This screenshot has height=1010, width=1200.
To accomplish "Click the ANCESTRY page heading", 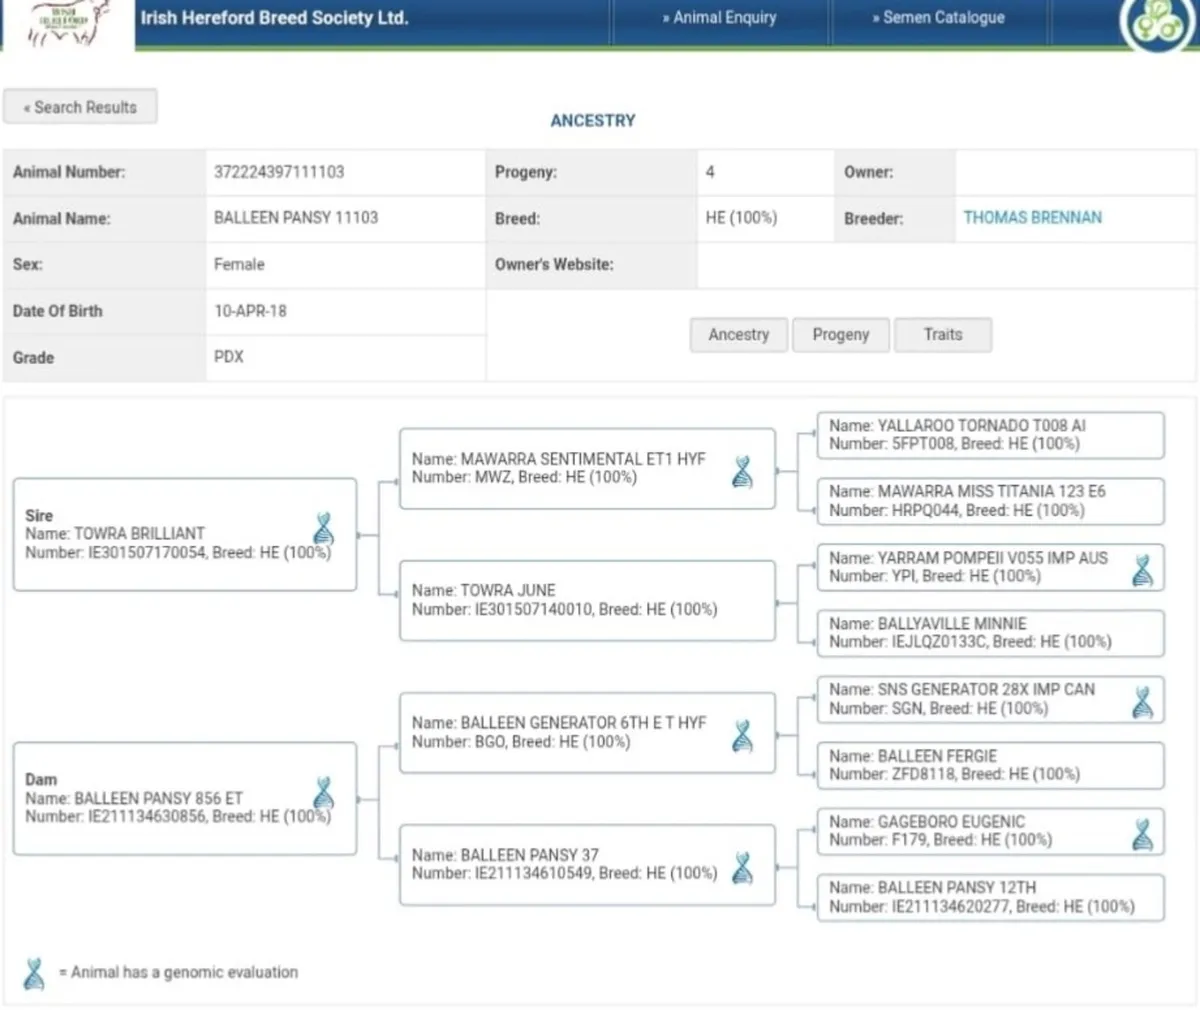I will (x=593, y=120).
